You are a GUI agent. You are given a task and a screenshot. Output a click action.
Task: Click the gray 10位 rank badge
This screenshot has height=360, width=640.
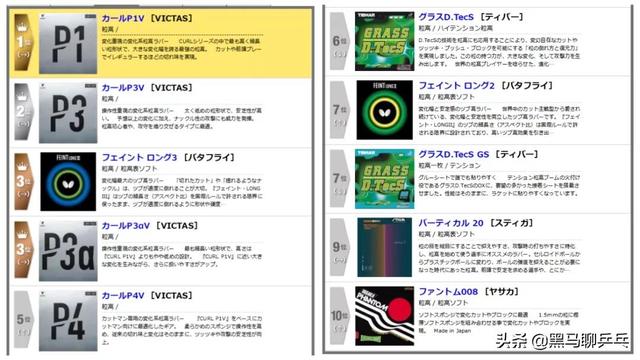point(339,315)
